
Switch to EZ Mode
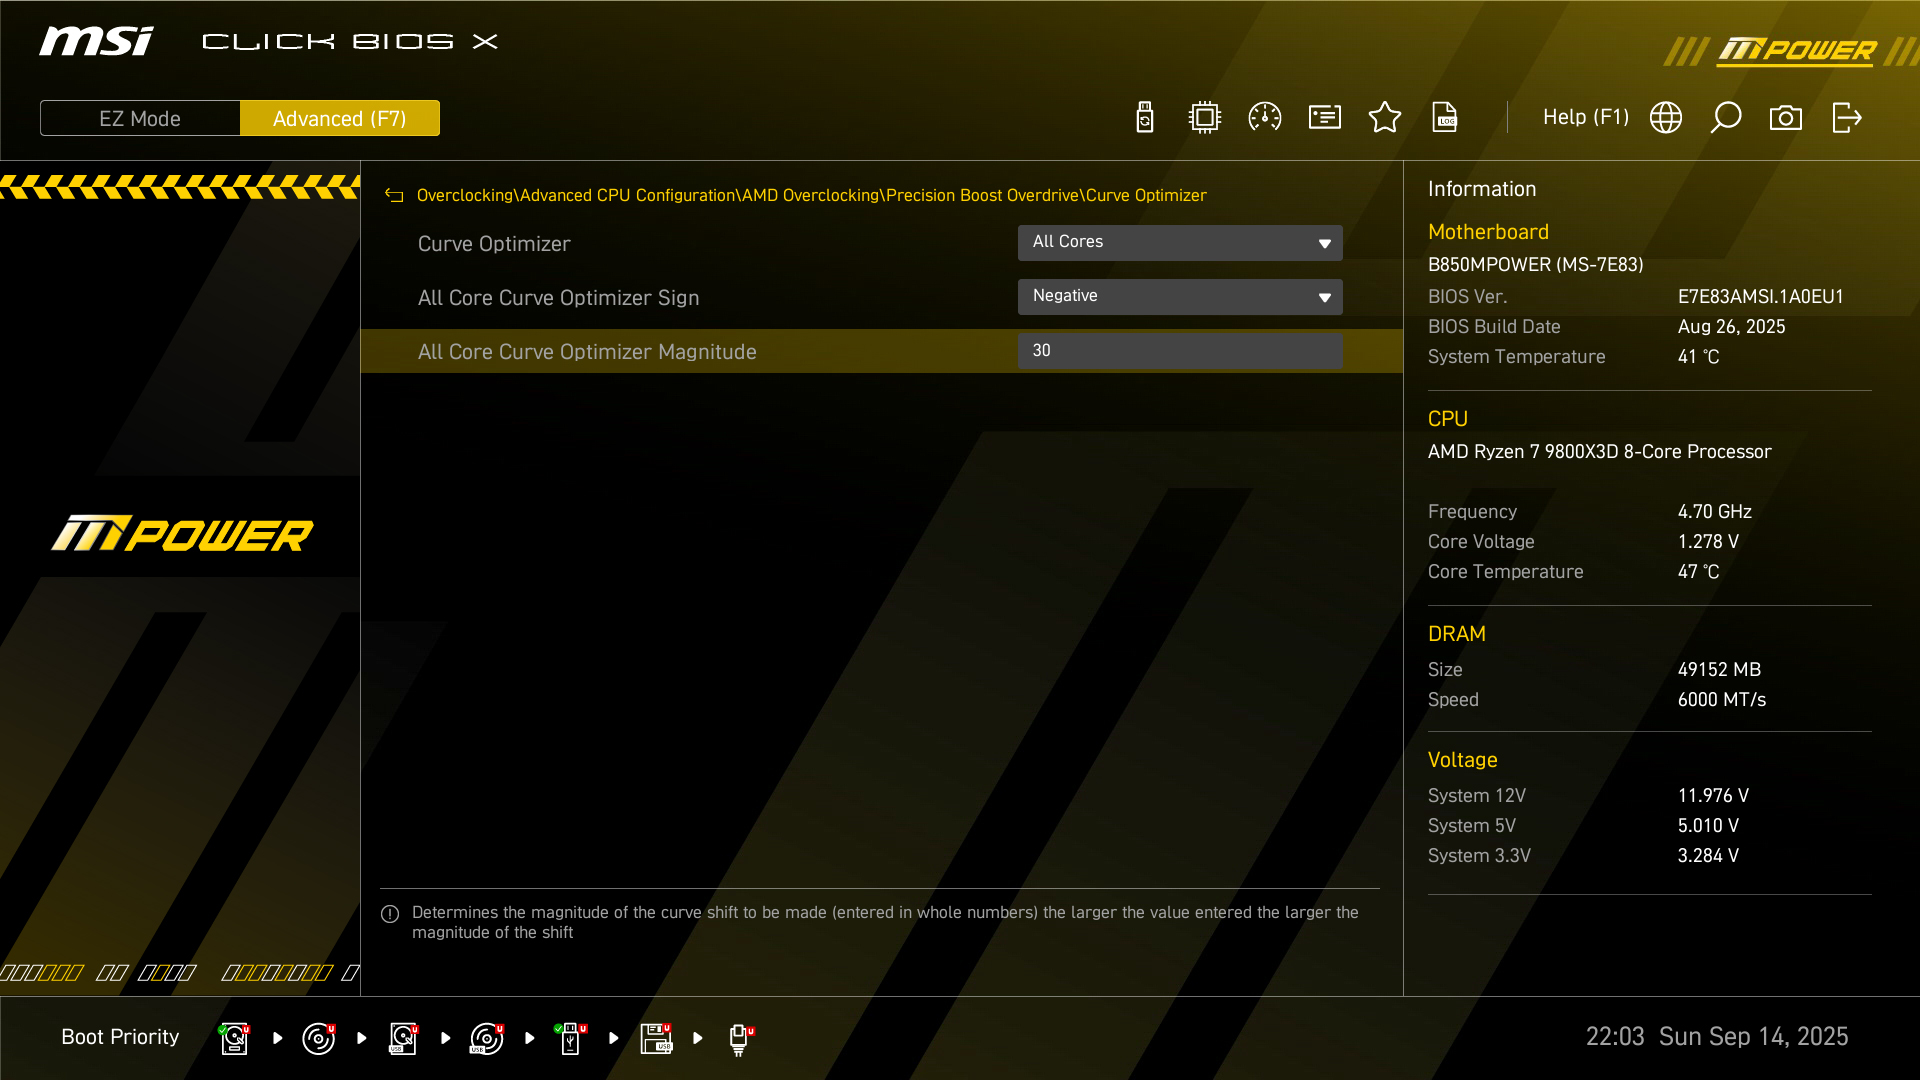140,118
